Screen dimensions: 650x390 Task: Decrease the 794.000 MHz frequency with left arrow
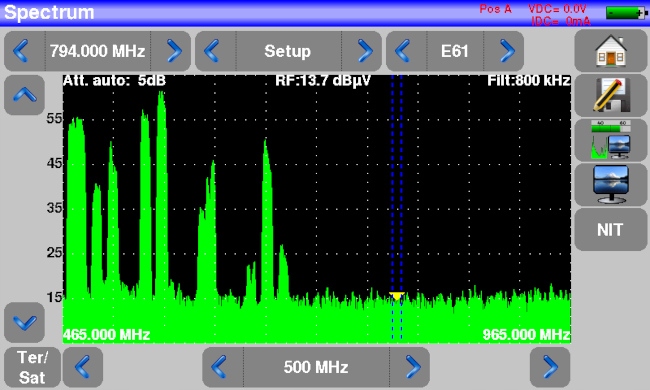coord(24,51)
